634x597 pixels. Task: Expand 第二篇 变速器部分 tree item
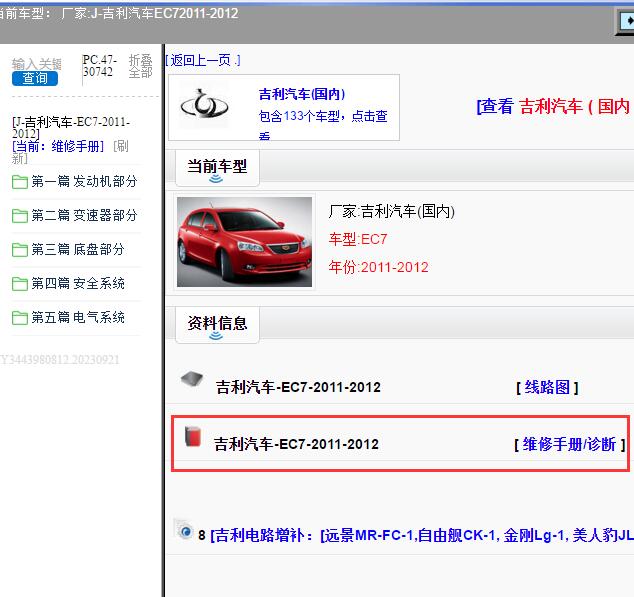point(84,215)
